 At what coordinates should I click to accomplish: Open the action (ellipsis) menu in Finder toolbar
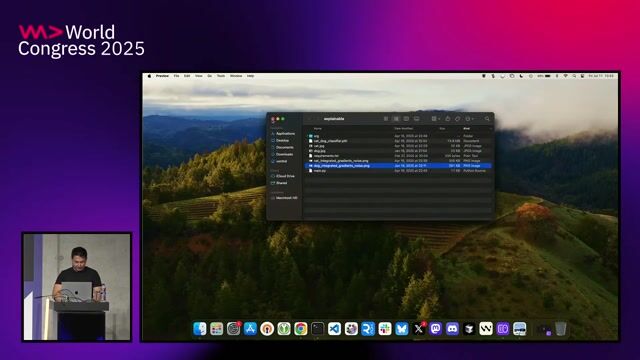469,119
